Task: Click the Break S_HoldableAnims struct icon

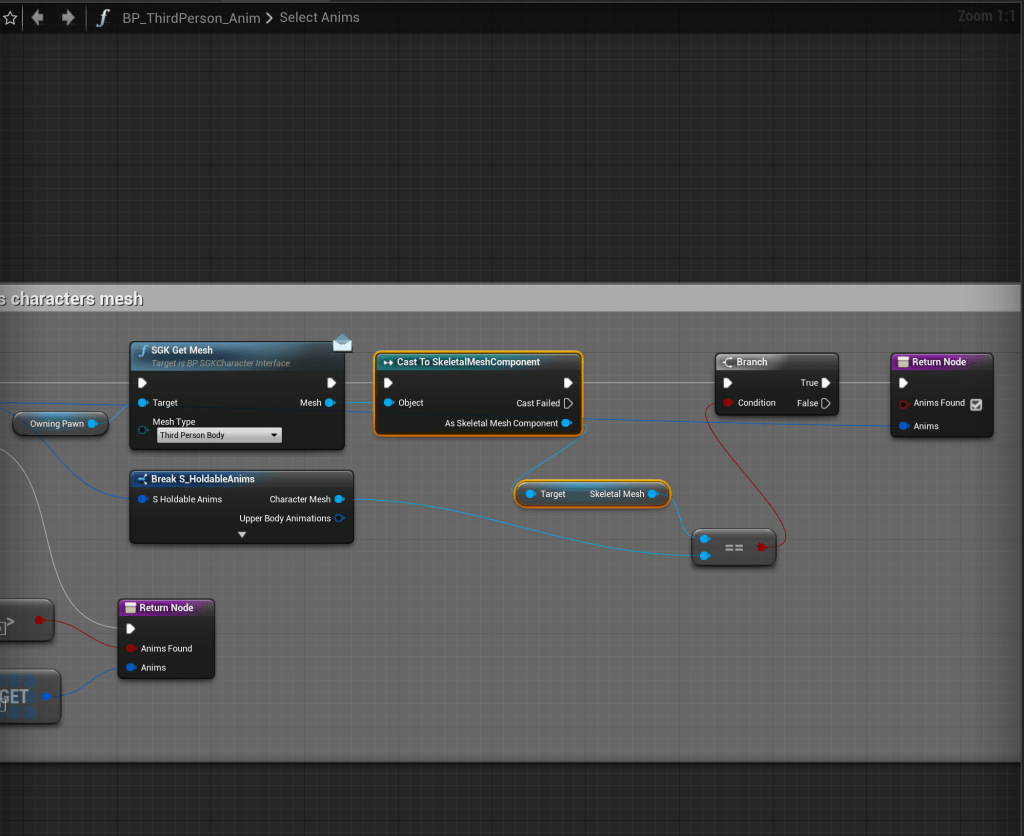Action: click(142, 479)
